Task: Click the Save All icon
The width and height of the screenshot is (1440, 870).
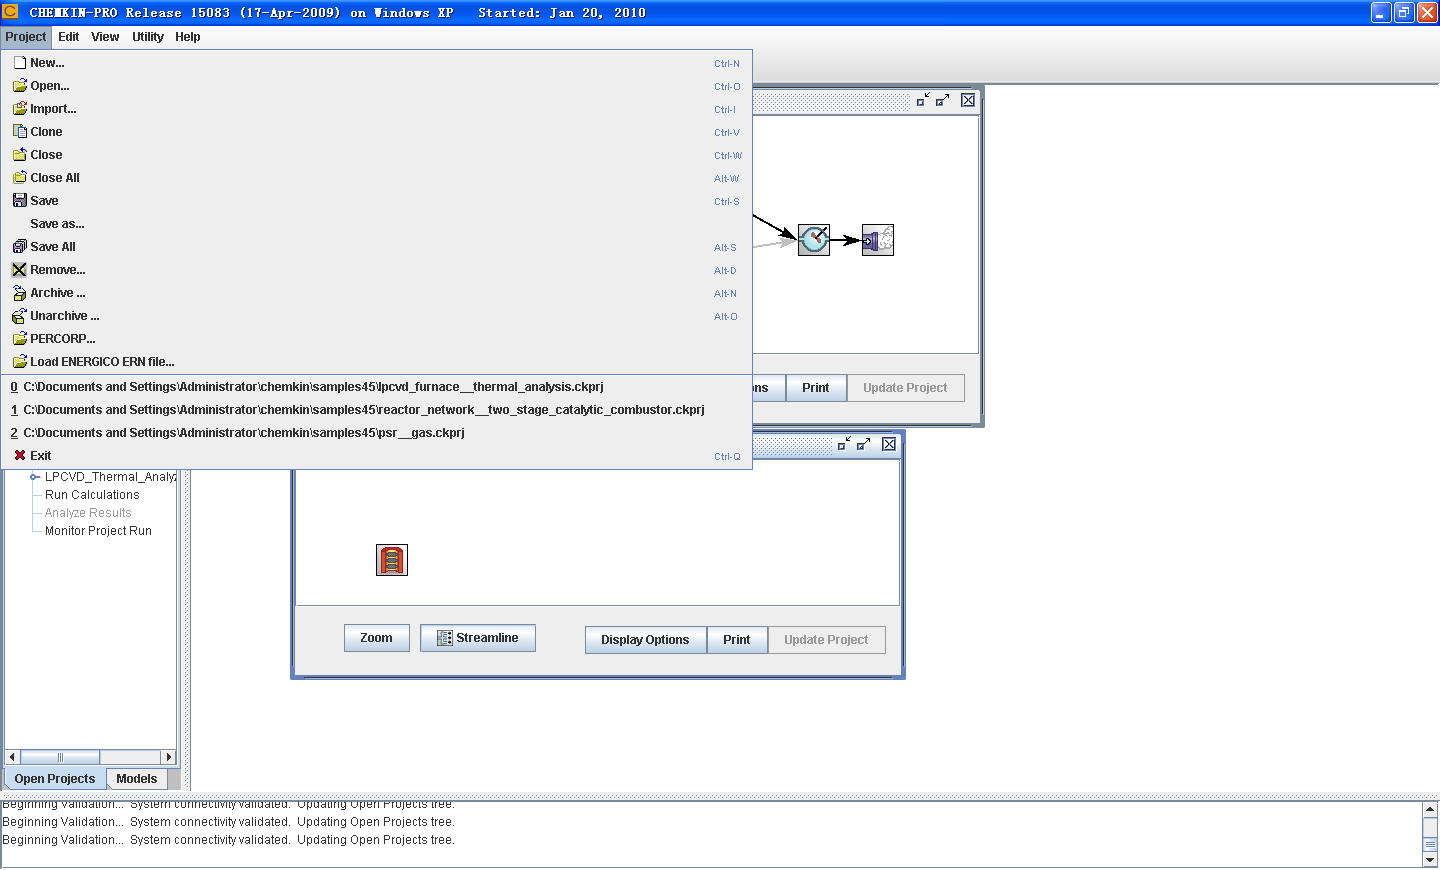Action: (20, 246)
